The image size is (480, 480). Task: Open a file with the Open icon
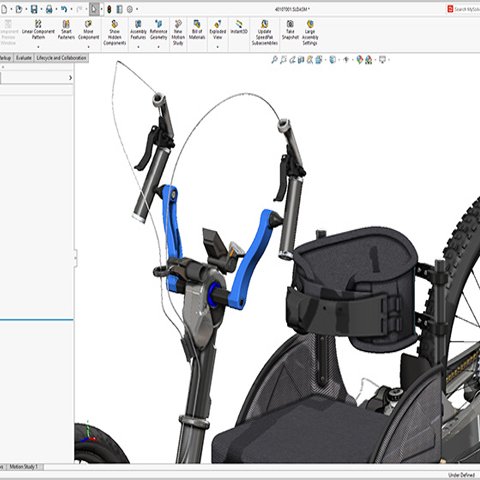(19, 9)
